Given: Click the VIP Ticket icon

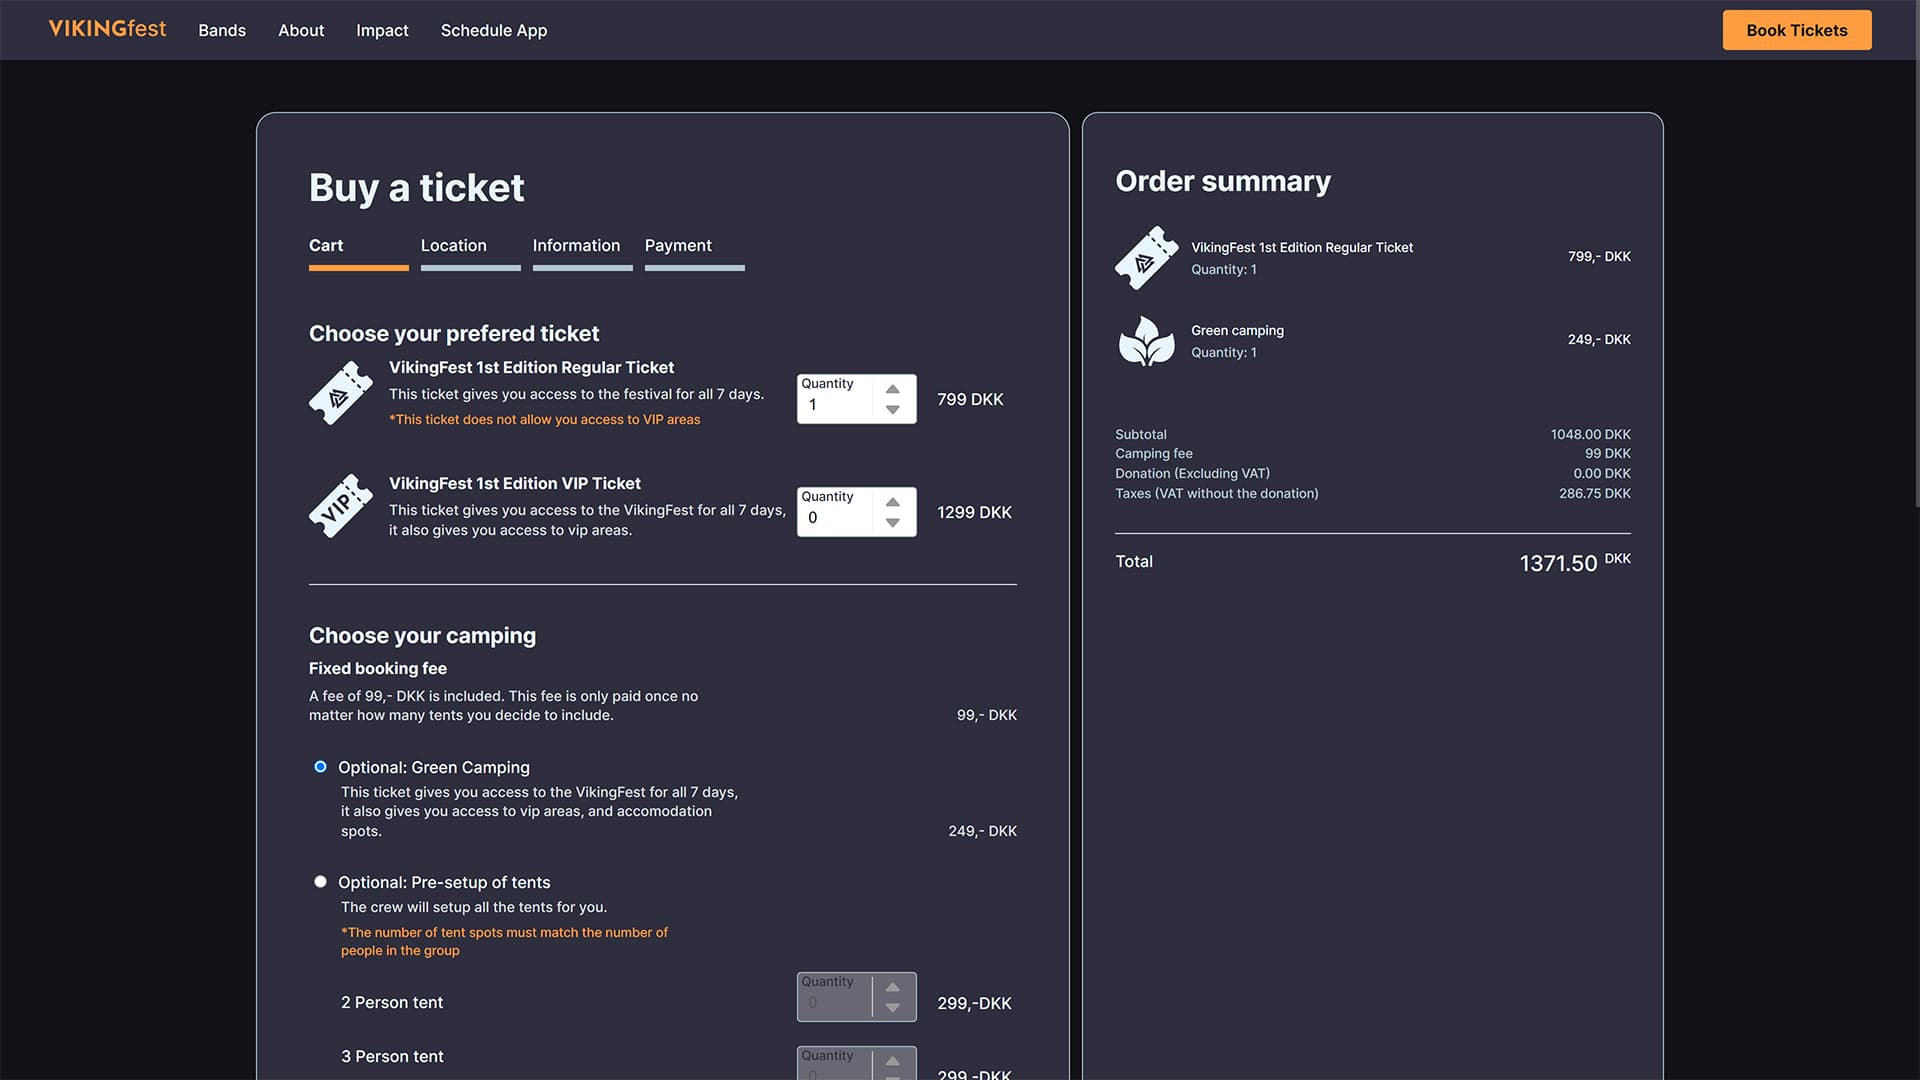Looking at the screenshot, I should tap(341, 506).
